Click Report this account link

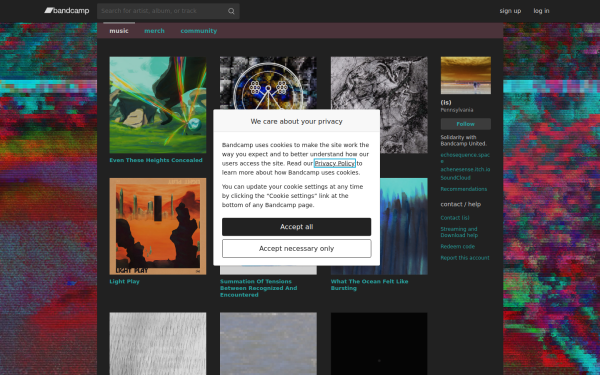[465, 258]
